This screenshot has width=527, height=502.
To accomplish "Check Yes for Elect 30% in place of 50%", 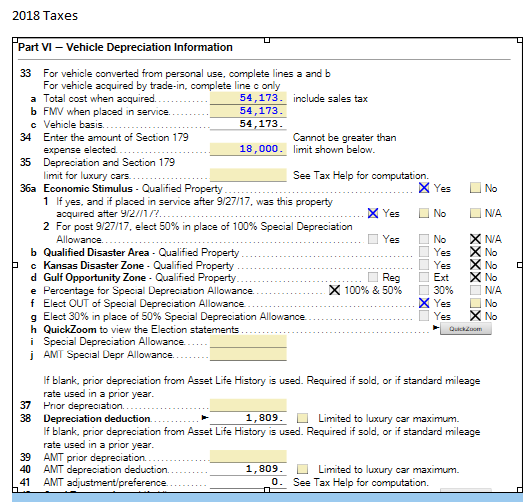I will (x=424, y=316).
